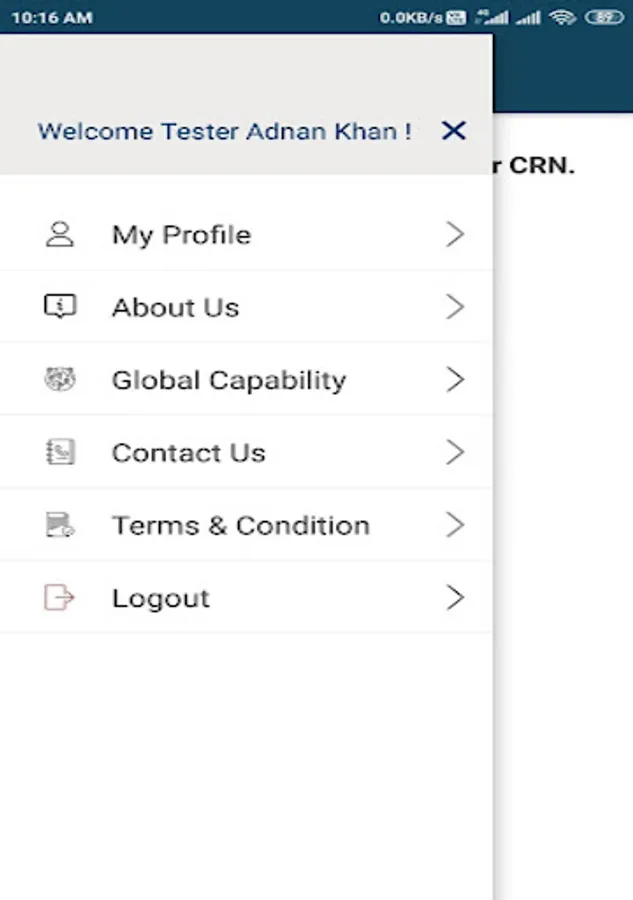Expand About Us using its chevron arrow
The image size is (633, 900).
pyautogui.click(x=455, y=307)
